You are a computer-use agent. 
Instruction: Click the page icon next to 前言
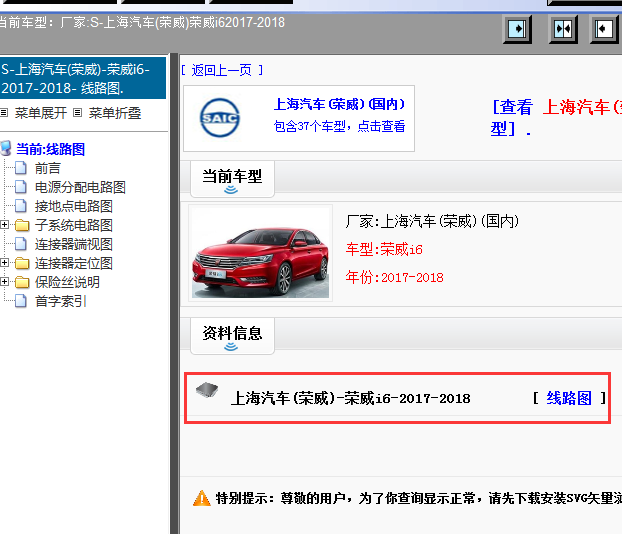21,168
